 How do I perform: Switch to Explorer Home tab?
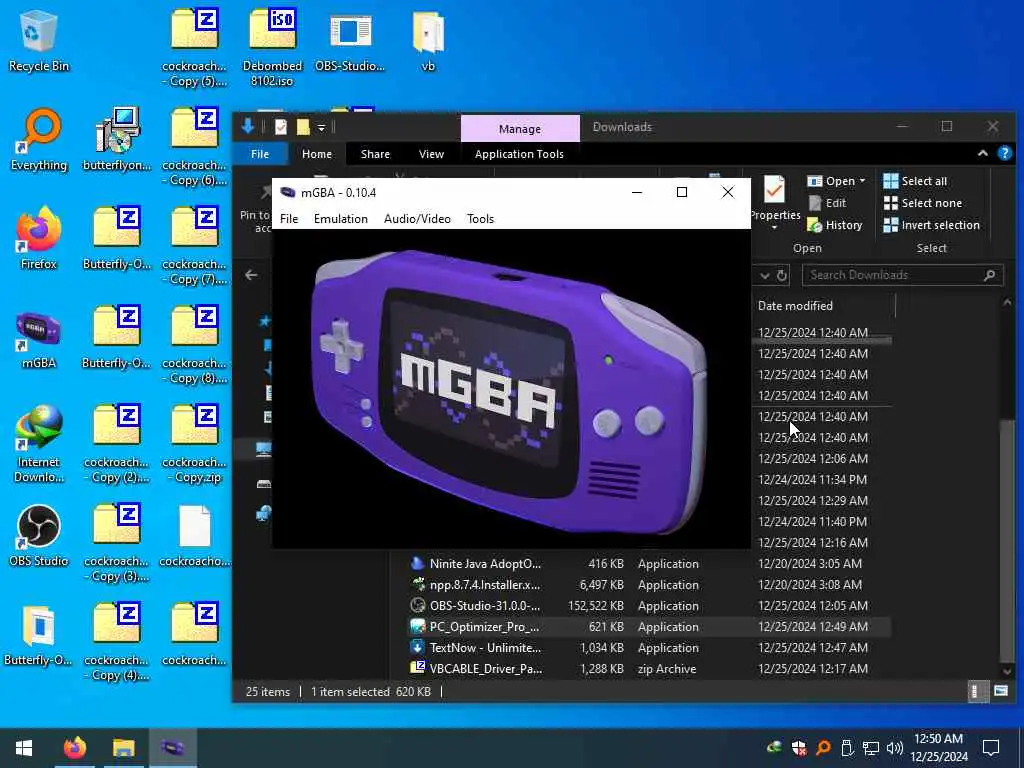coord(317,154)
